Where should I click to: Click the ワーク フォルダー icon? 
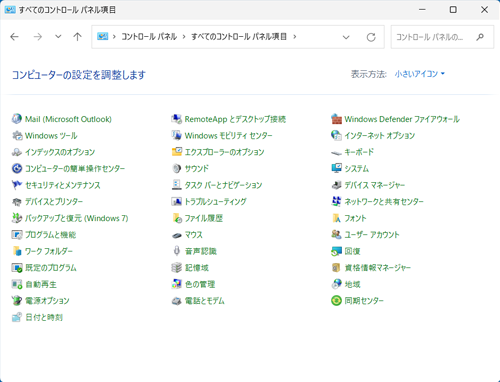tap(17, 251)
